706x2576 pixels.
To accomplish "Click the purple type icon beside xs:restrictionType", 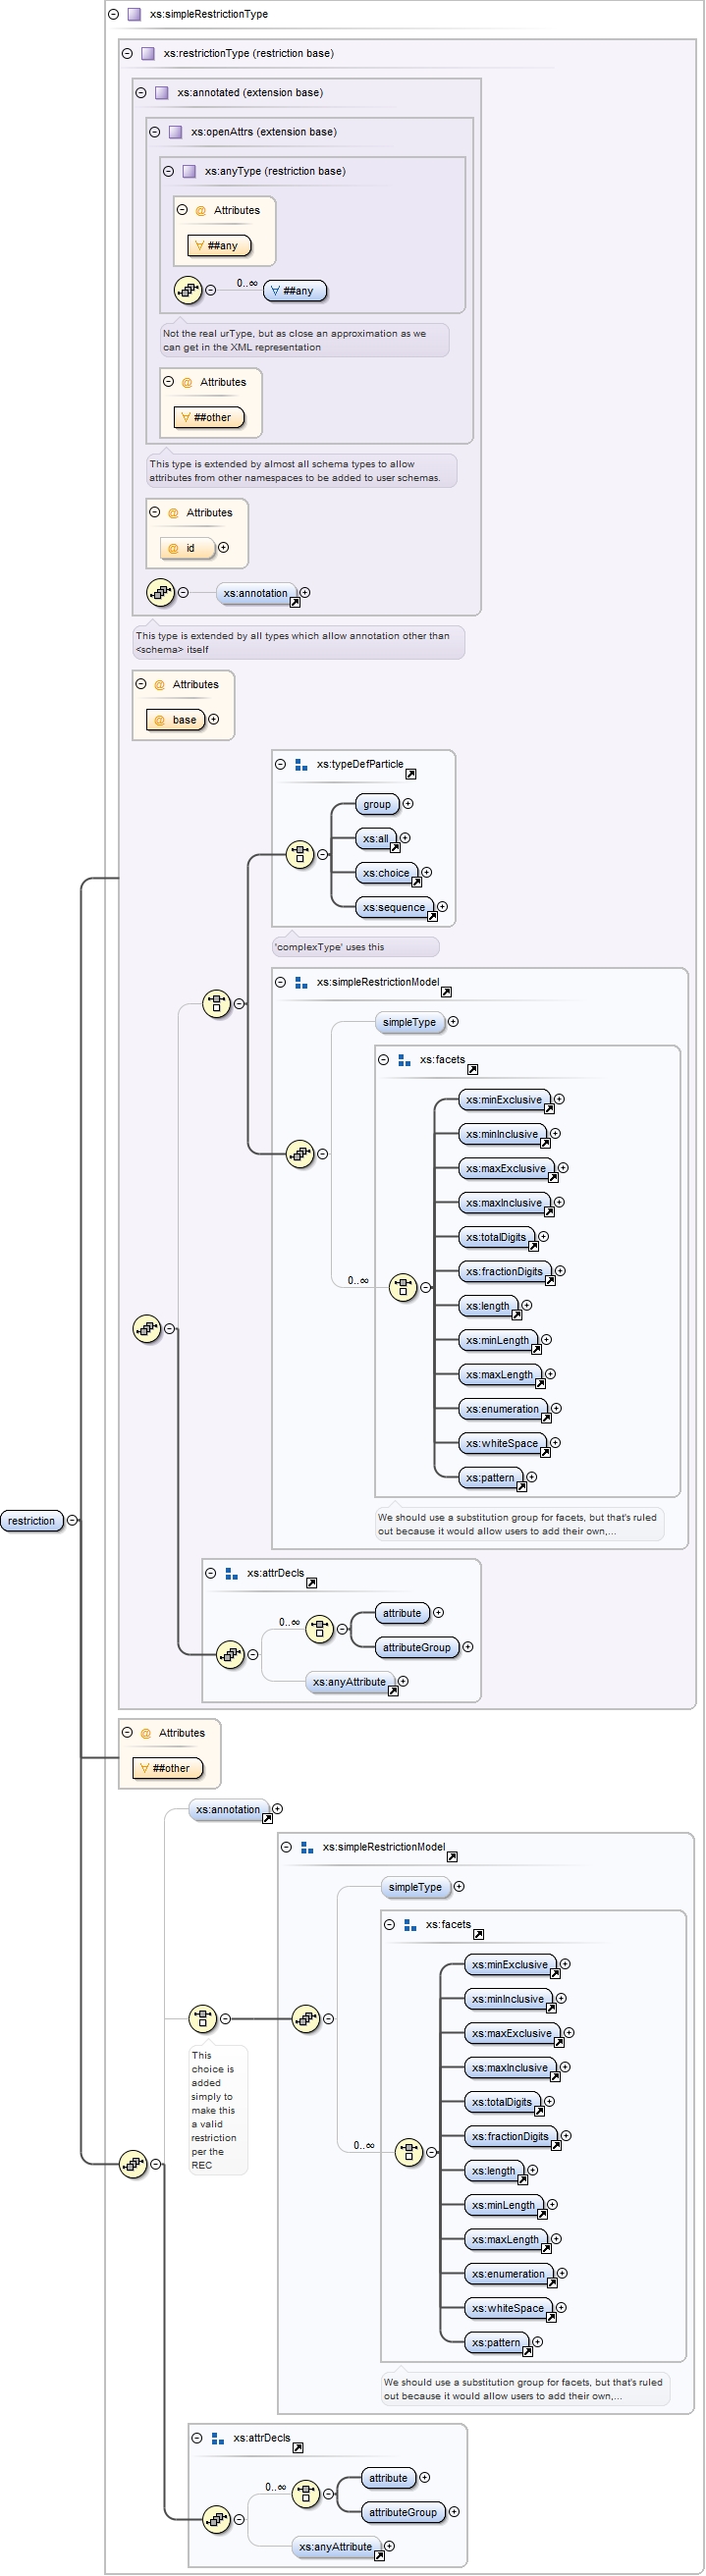I will pos(148,53).
